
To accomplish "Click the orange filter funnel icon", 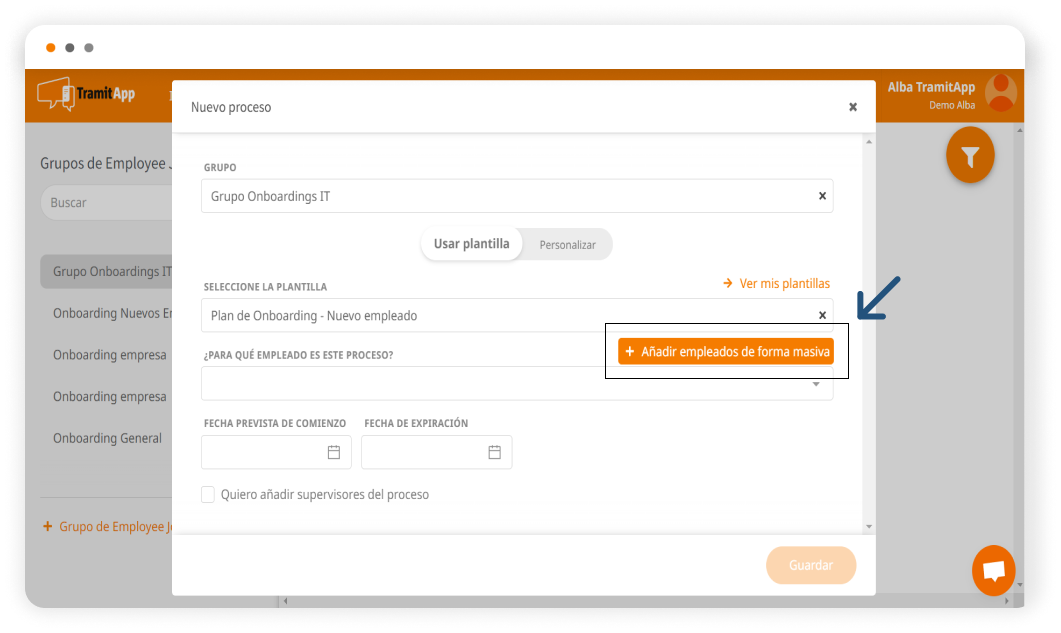I will (x=969, y=156).
